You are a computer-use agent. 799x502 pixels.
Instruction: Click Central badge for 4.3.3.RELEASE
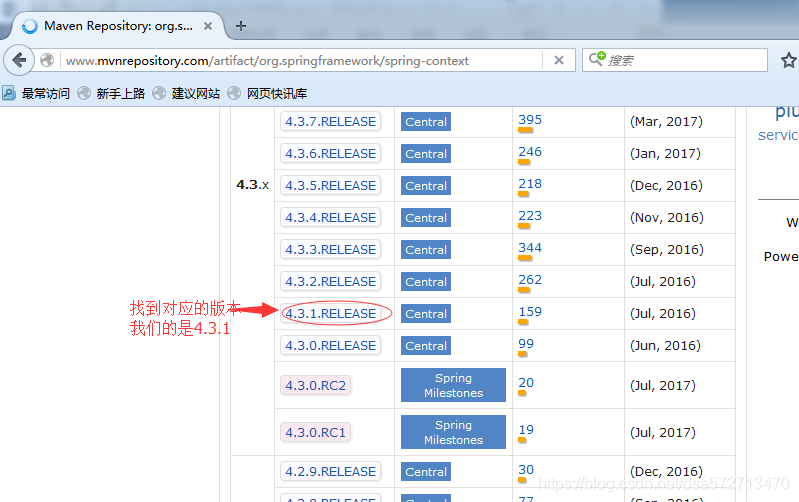click(426, 250)
